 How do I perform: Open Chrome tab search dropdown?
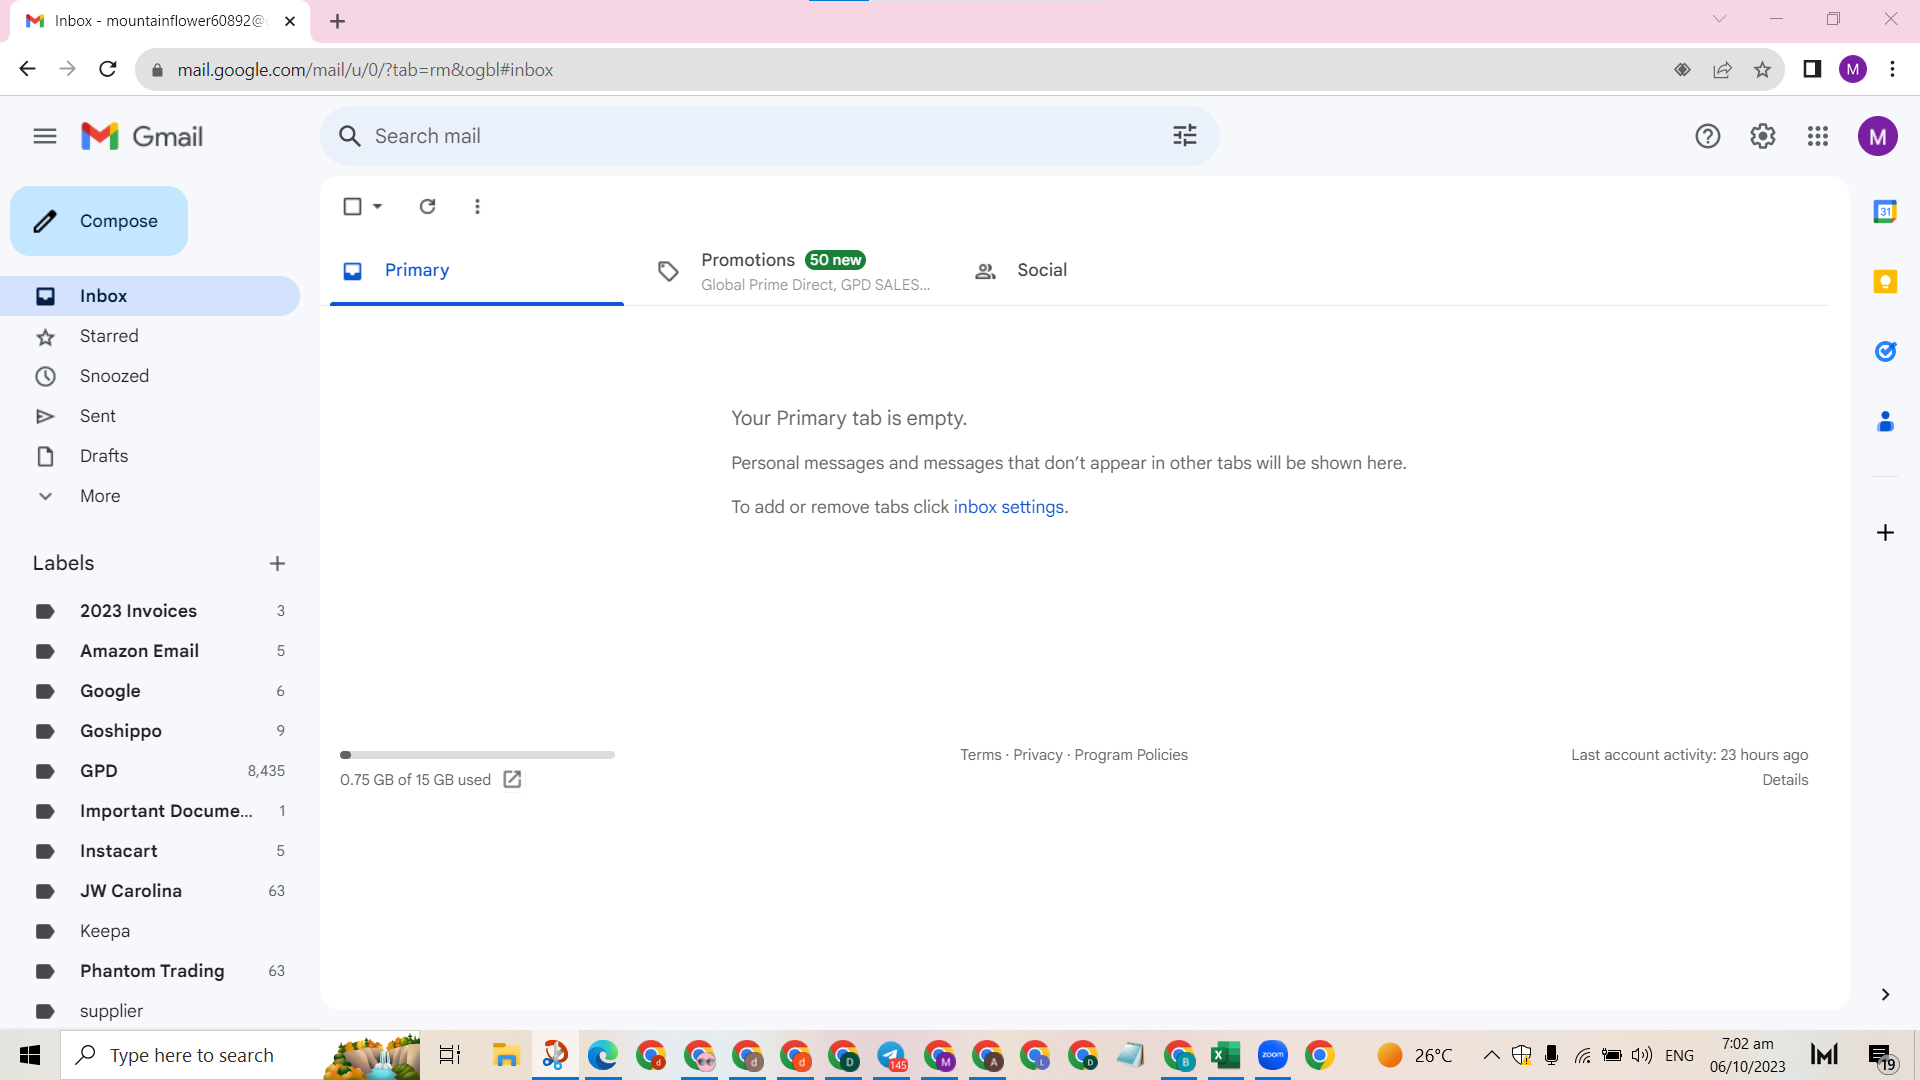click(x=1719, y=19)
